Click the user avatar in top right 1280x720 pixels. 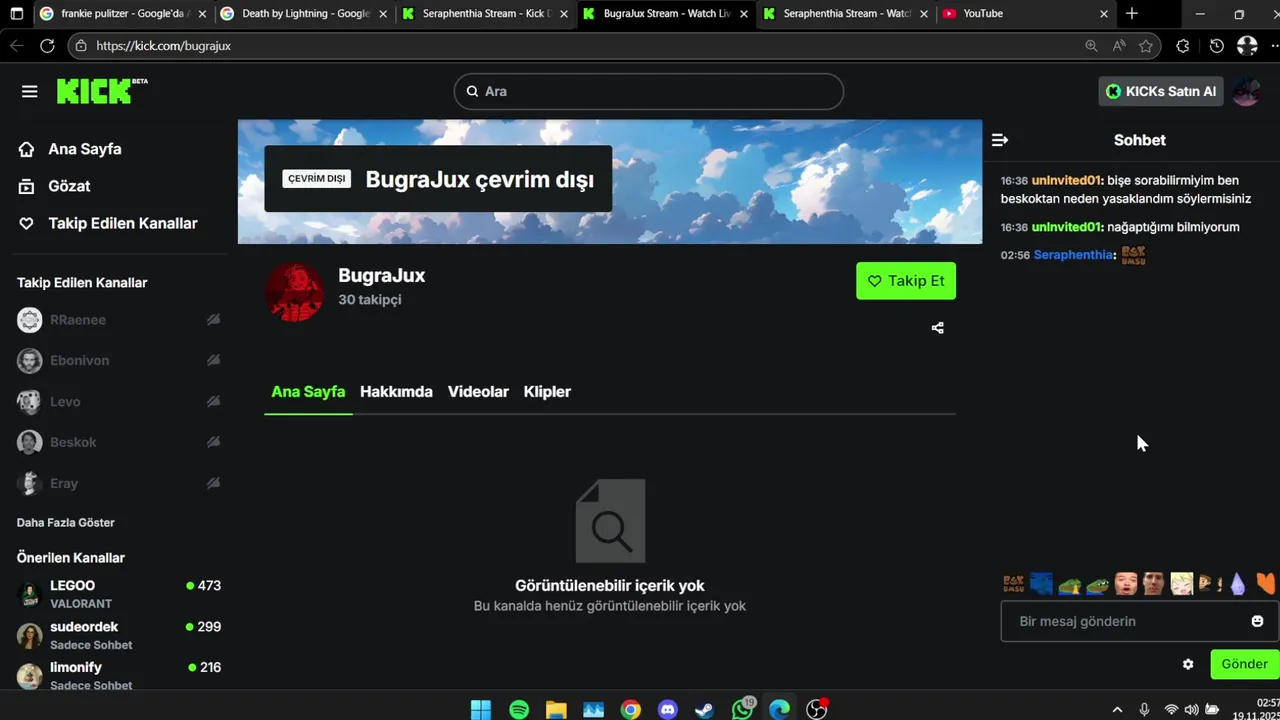pyautogui.click(x=1246, y=91)
